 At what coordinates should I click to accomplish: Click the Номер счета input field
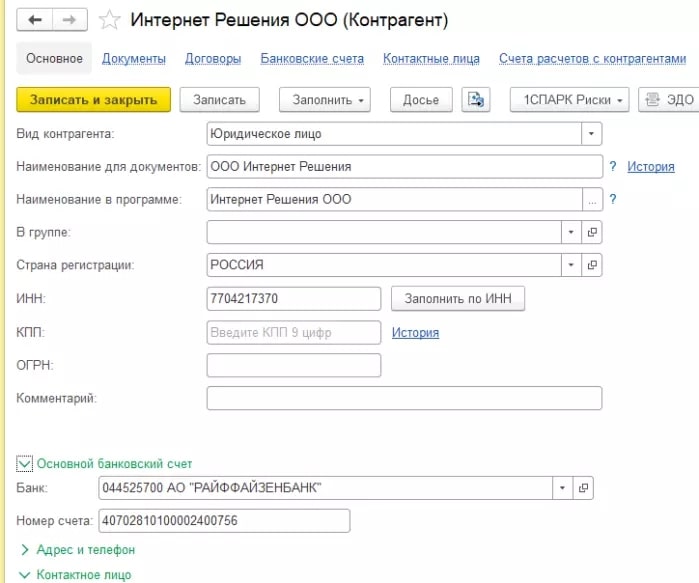click(224, 521)
